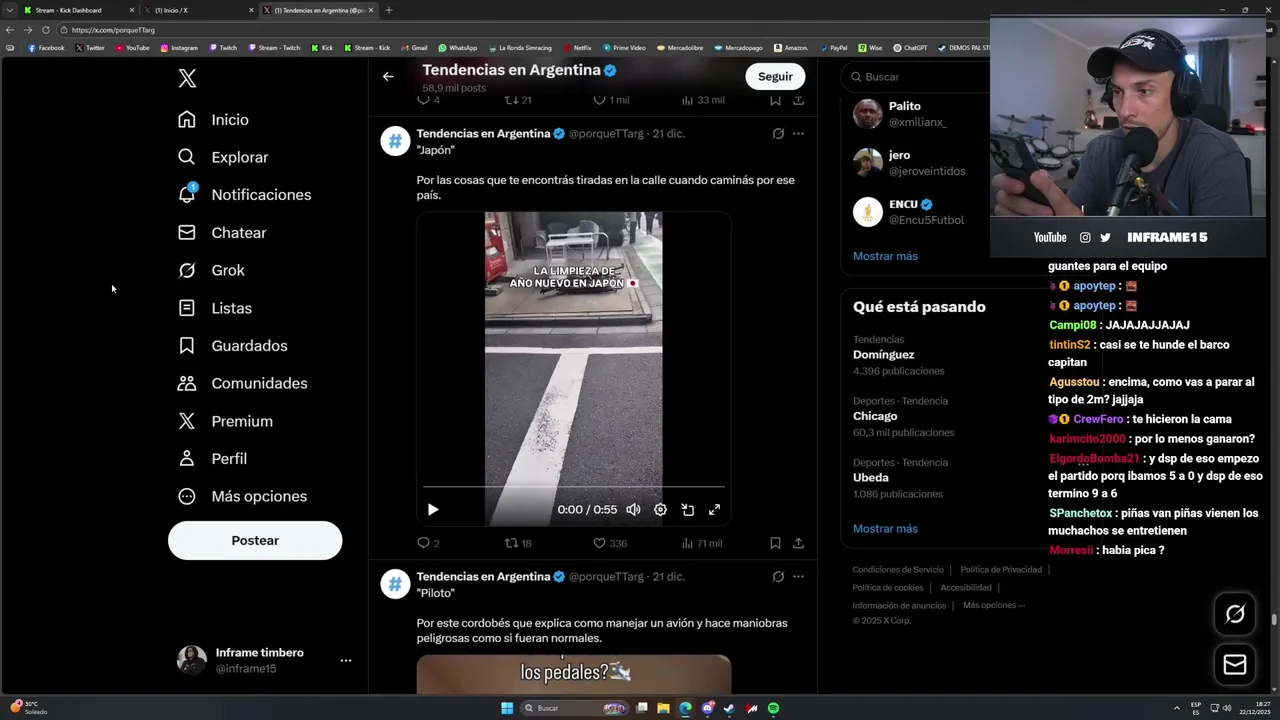This screenshot has width=1280, height=720.
Task: Expand footer Más opciones
Action: pos(994,605)
